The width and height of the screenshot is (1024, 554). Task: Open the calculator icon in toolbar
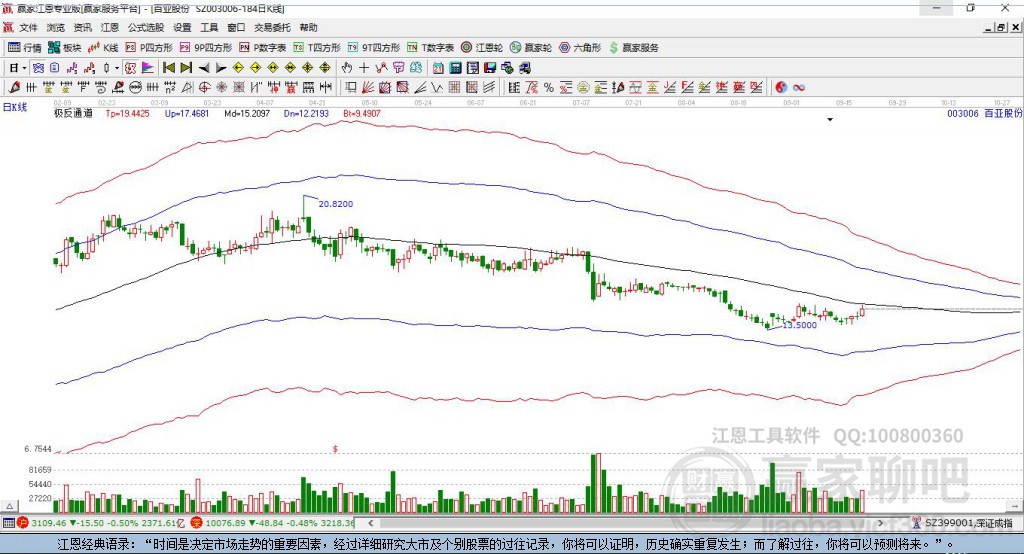(455, 67)
